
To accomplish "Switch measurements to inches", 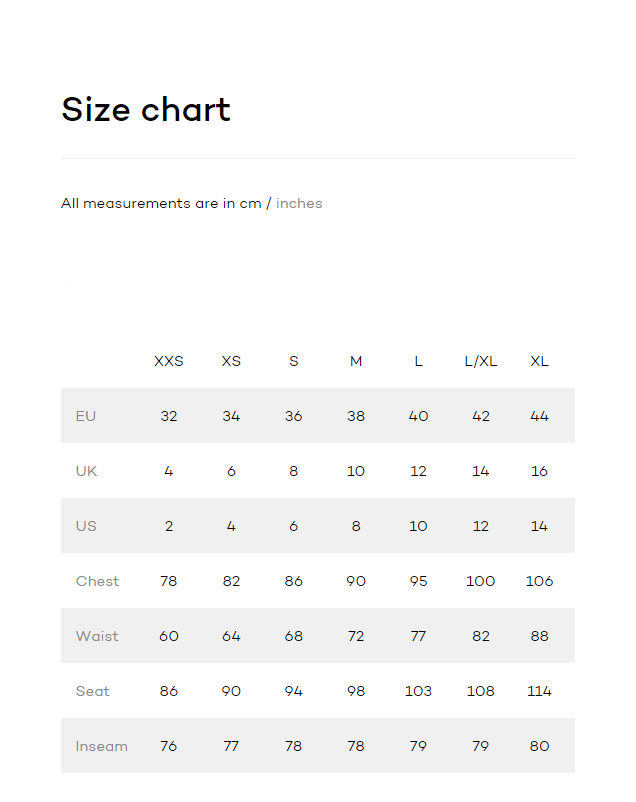I will coord(299,204).
